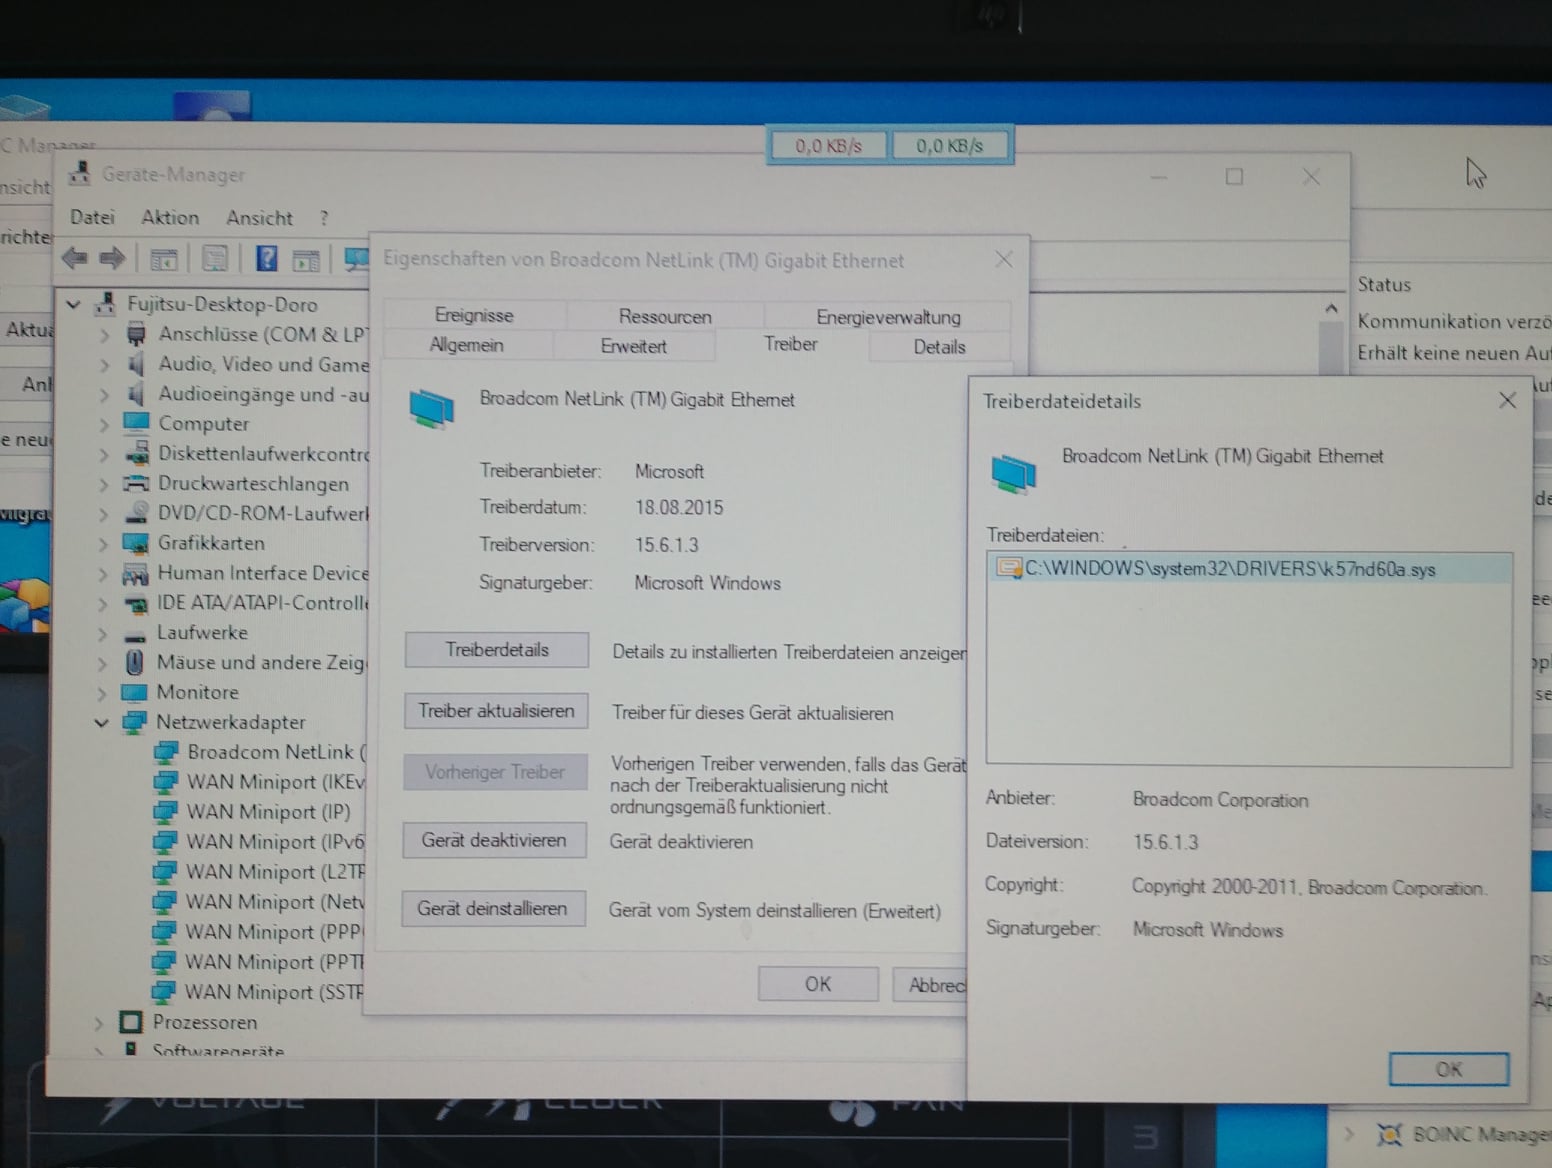Image resolution: width=1552 pixels, height=1168 pixels.
Task: Click the Grafikkarten display adapter icon
Action: [x=136, y=543]
